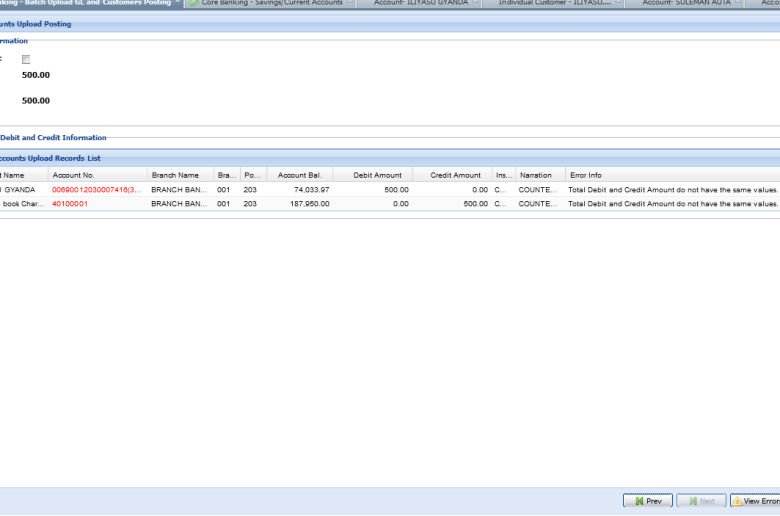Close the Individual Customer tab
The image size is (780, 516).
618,3
